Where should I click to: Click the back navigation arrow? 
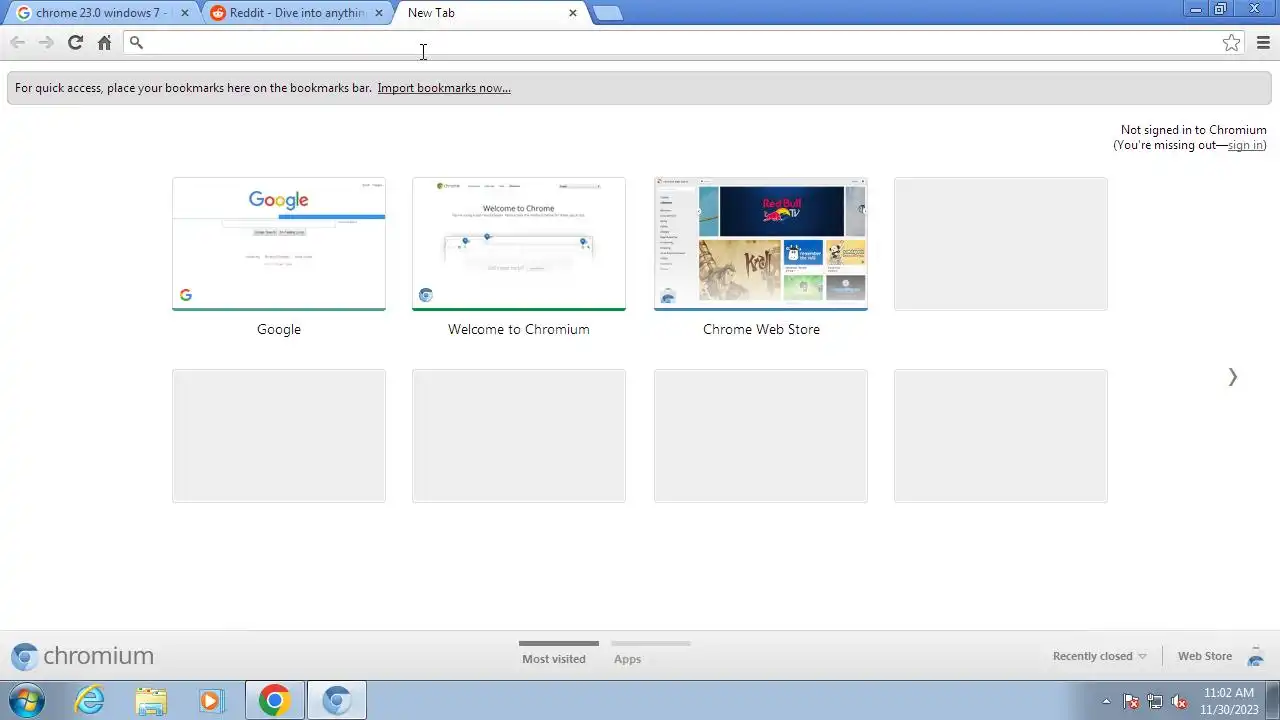[x=17, y=42]
